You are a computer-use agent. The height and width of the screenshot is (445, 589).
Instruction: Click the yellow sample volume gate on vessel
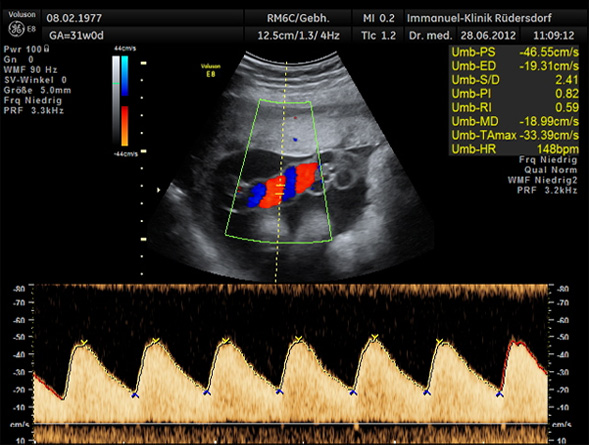tap(279, 190)
